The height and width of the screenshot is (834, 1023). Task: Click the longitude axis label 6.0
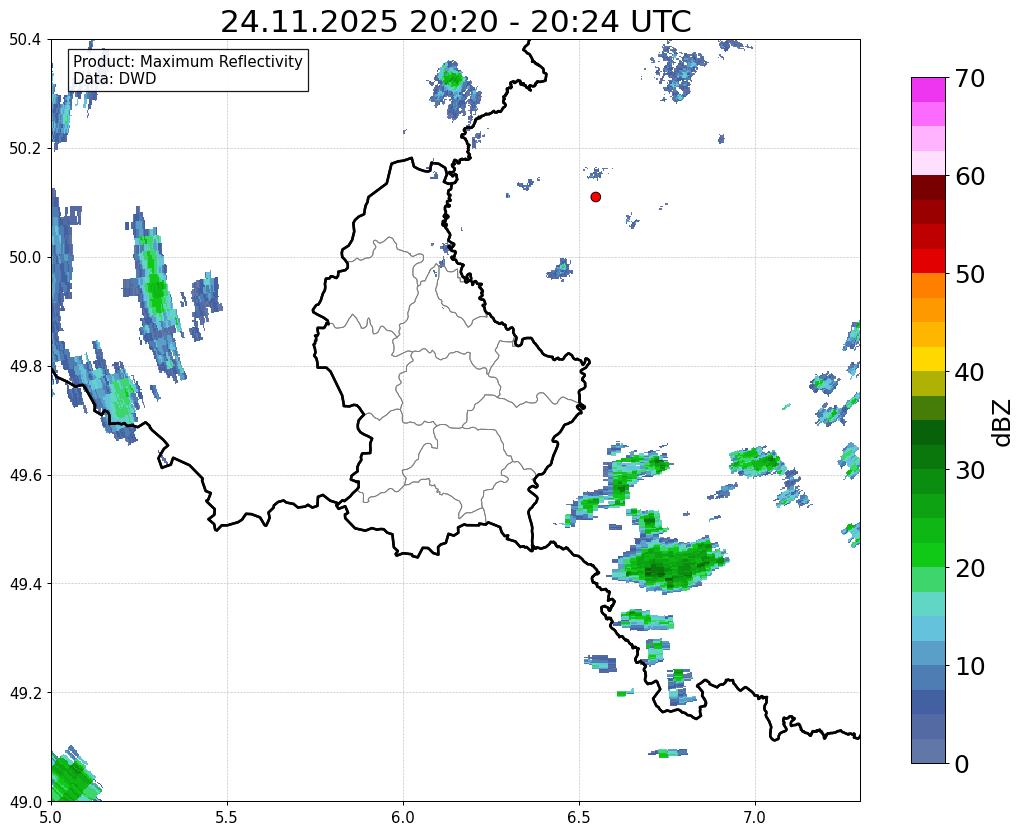(403, 817)
